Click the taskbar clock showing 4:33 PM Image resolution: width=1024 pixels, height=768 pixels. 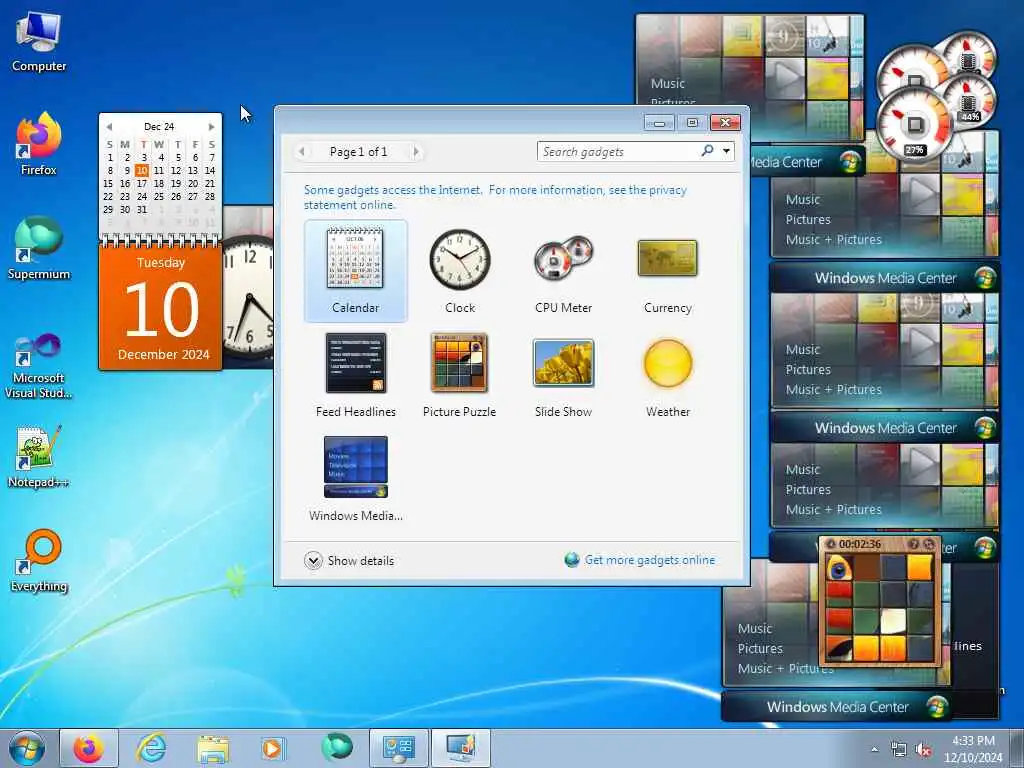(973, 749)
